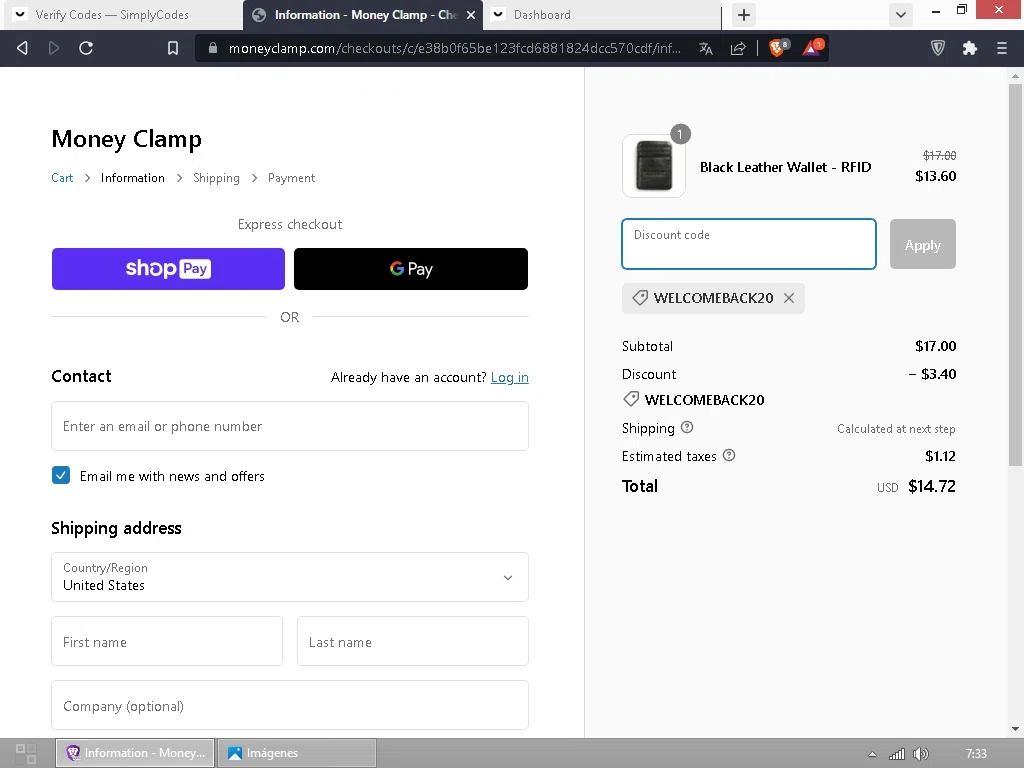Open the extensions puzzle icon
1024x768 pixels.
970,48
